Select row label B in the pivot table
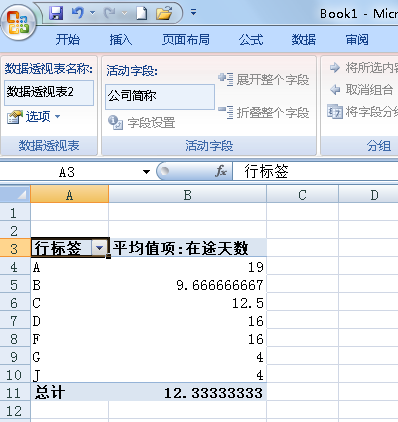 pos(69,285)
